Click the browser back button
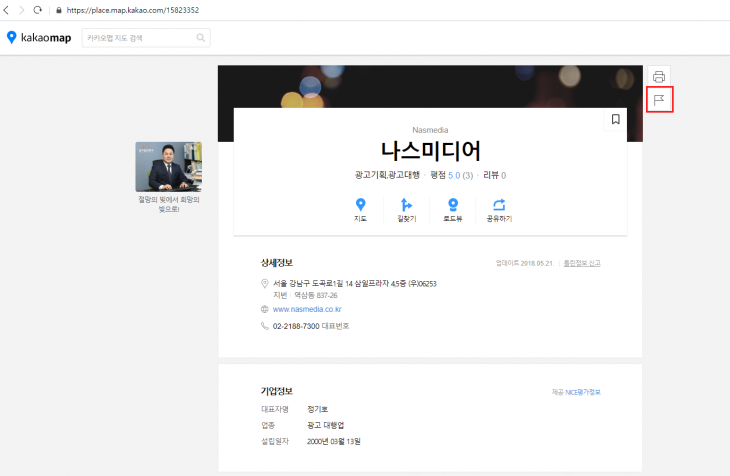 (8, 9)
